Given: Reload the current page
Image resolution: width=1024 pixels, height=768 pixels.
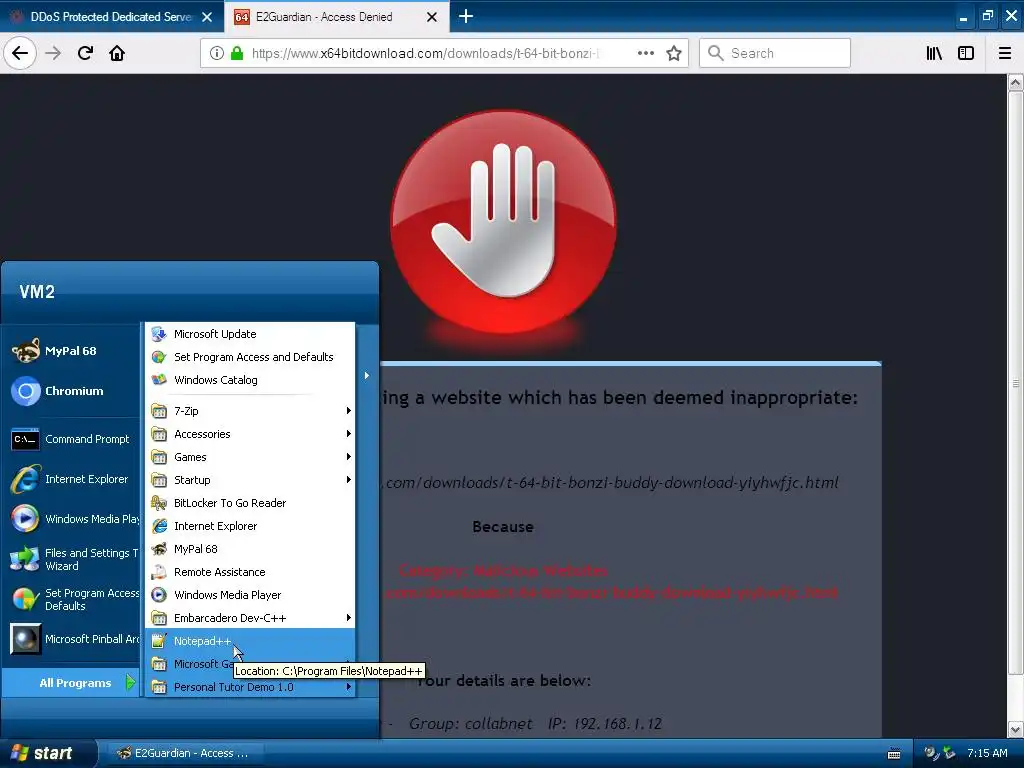Looking at the screenshot, I should 85,53.
